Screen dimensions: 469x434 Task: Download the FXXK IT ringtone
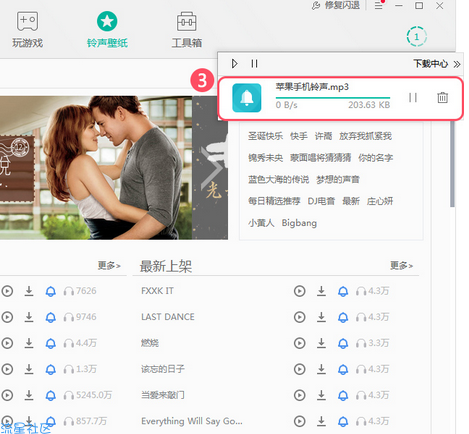point(321,291)
